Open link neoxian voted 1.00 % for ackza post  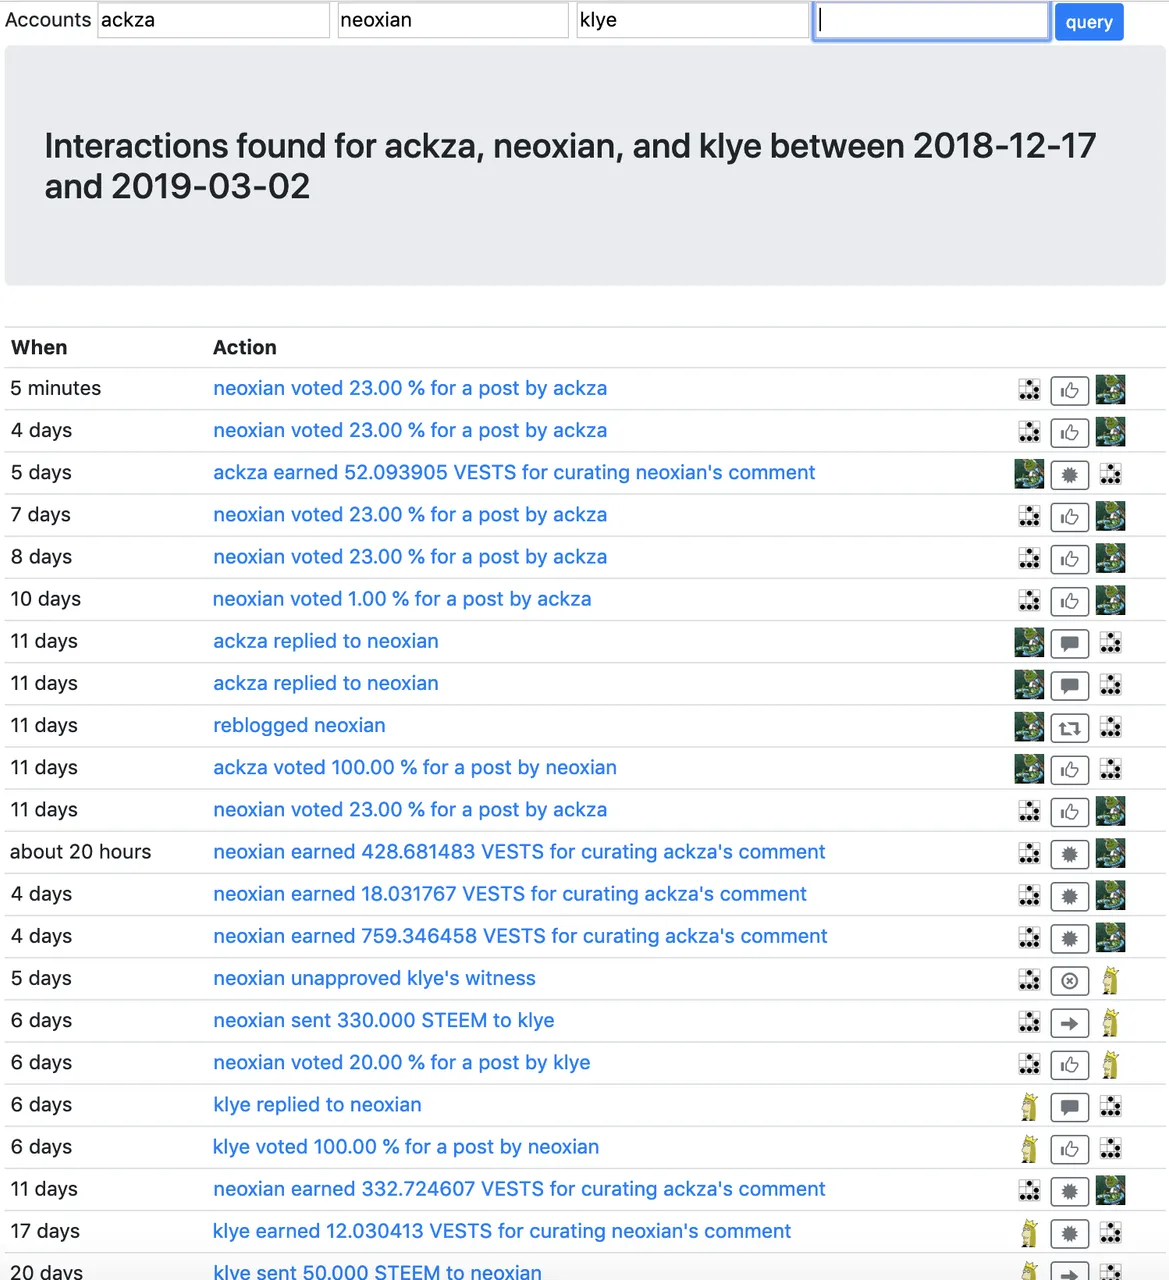(402, 599)
